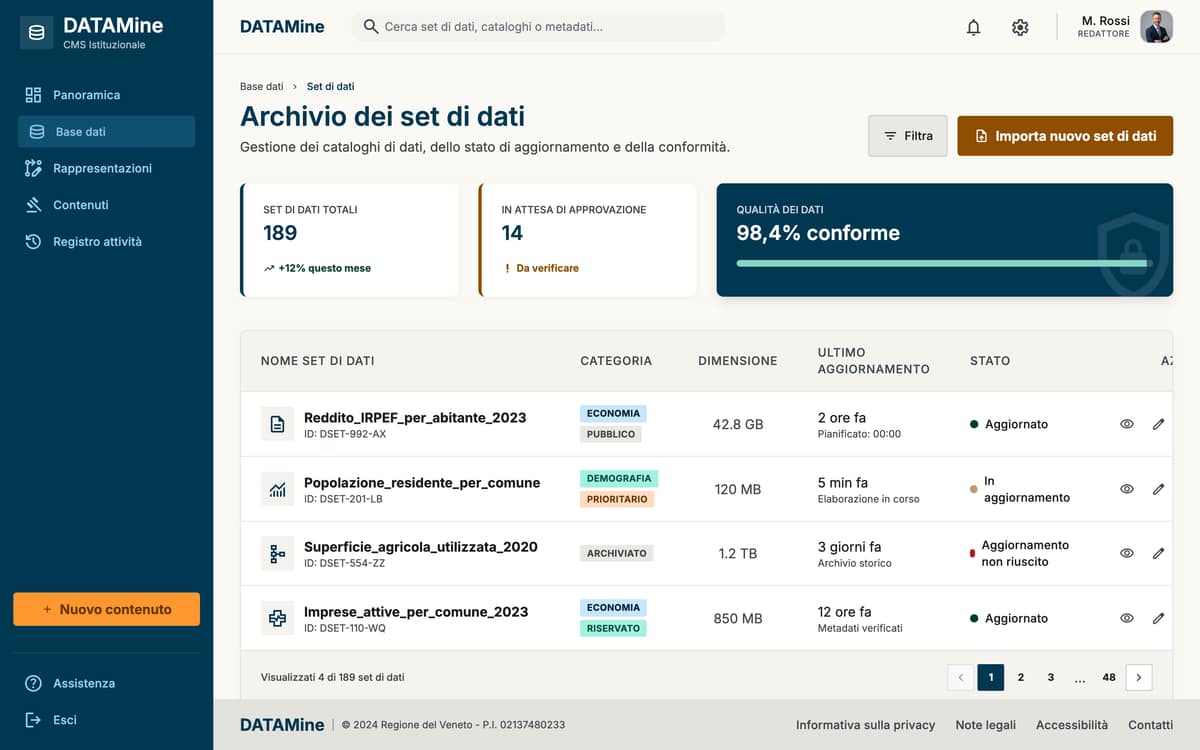Click the Filtra button
Image resolution: width=1200 pixels, height=750 pixels.
(908, 136)
